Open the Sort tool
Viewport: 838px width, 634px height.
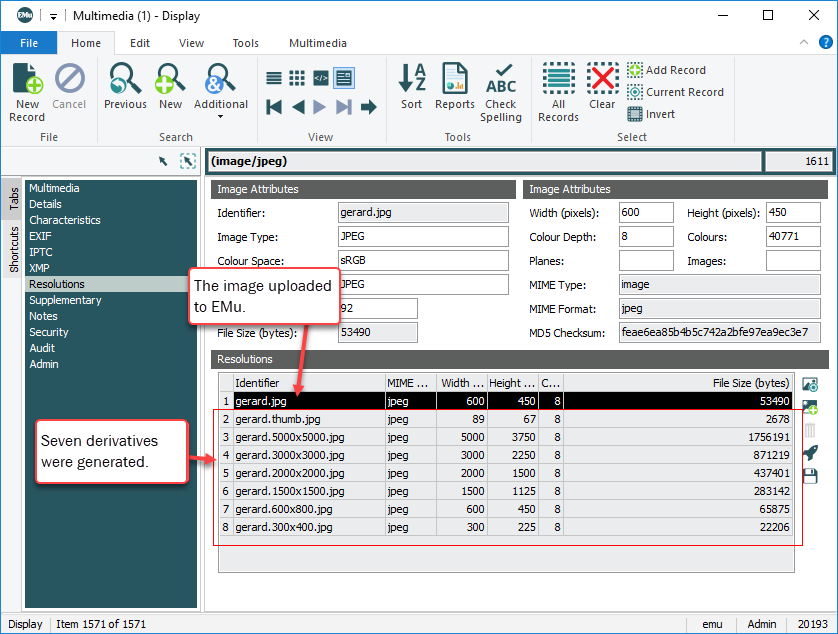(x=411, y=87)
